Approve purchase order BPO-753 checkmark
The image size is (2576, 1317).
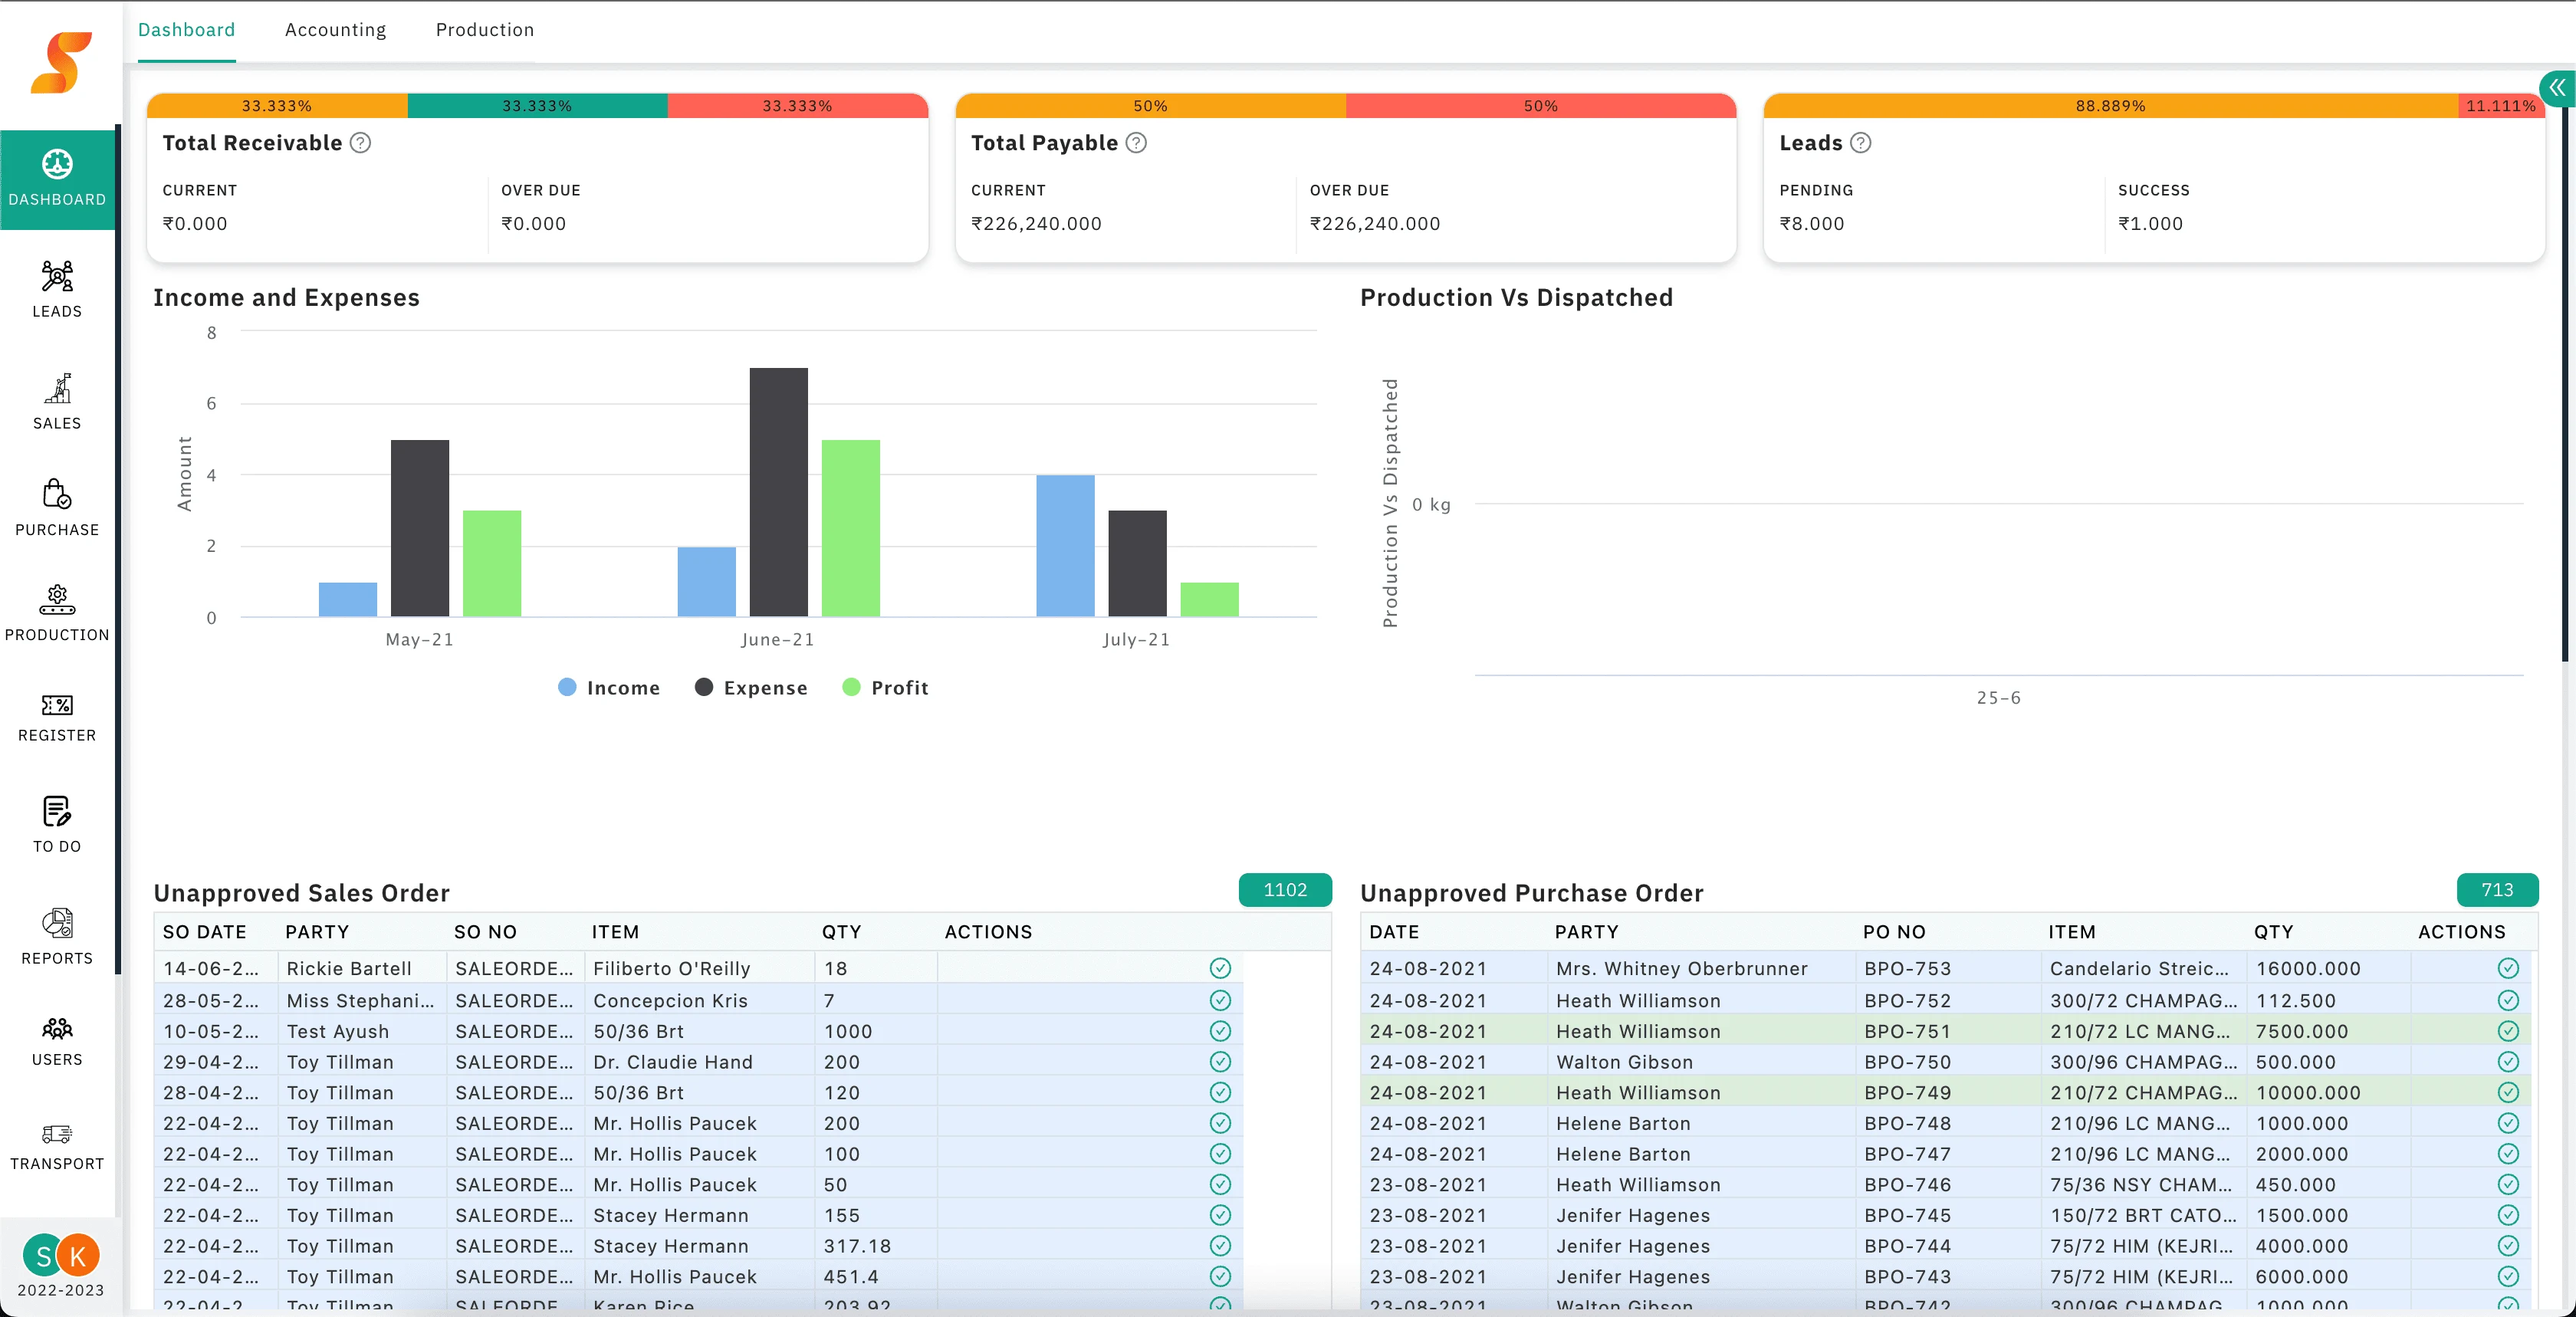(2507, 968)
